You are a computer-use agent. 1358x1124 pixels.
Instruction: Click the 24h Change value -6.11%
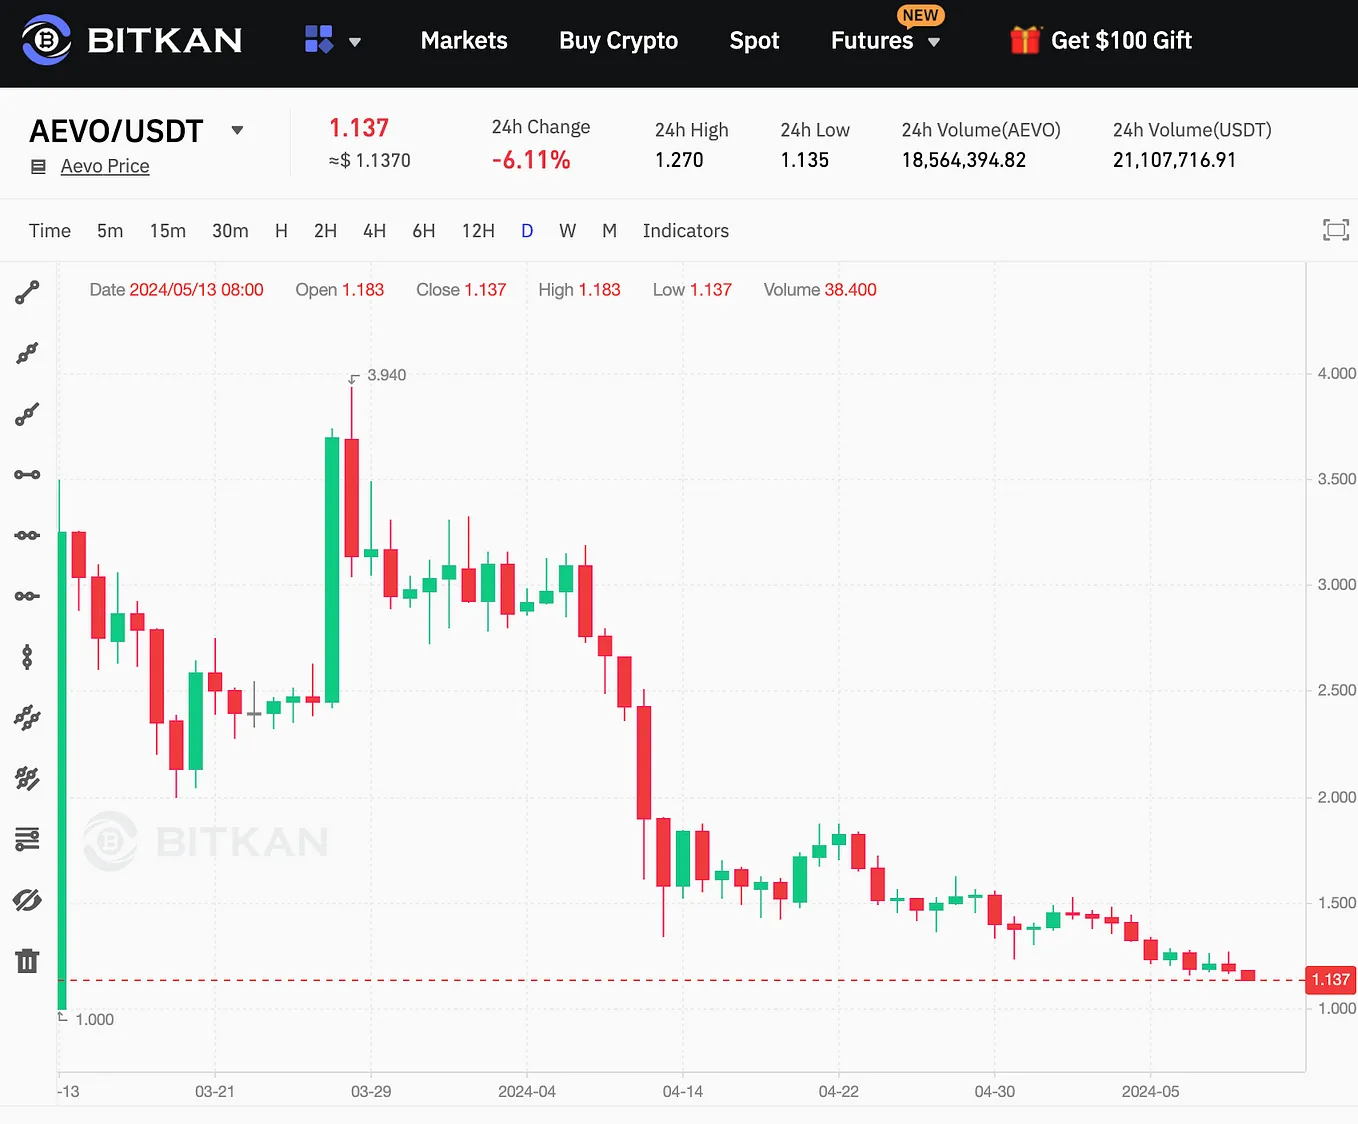coord(531,160)
